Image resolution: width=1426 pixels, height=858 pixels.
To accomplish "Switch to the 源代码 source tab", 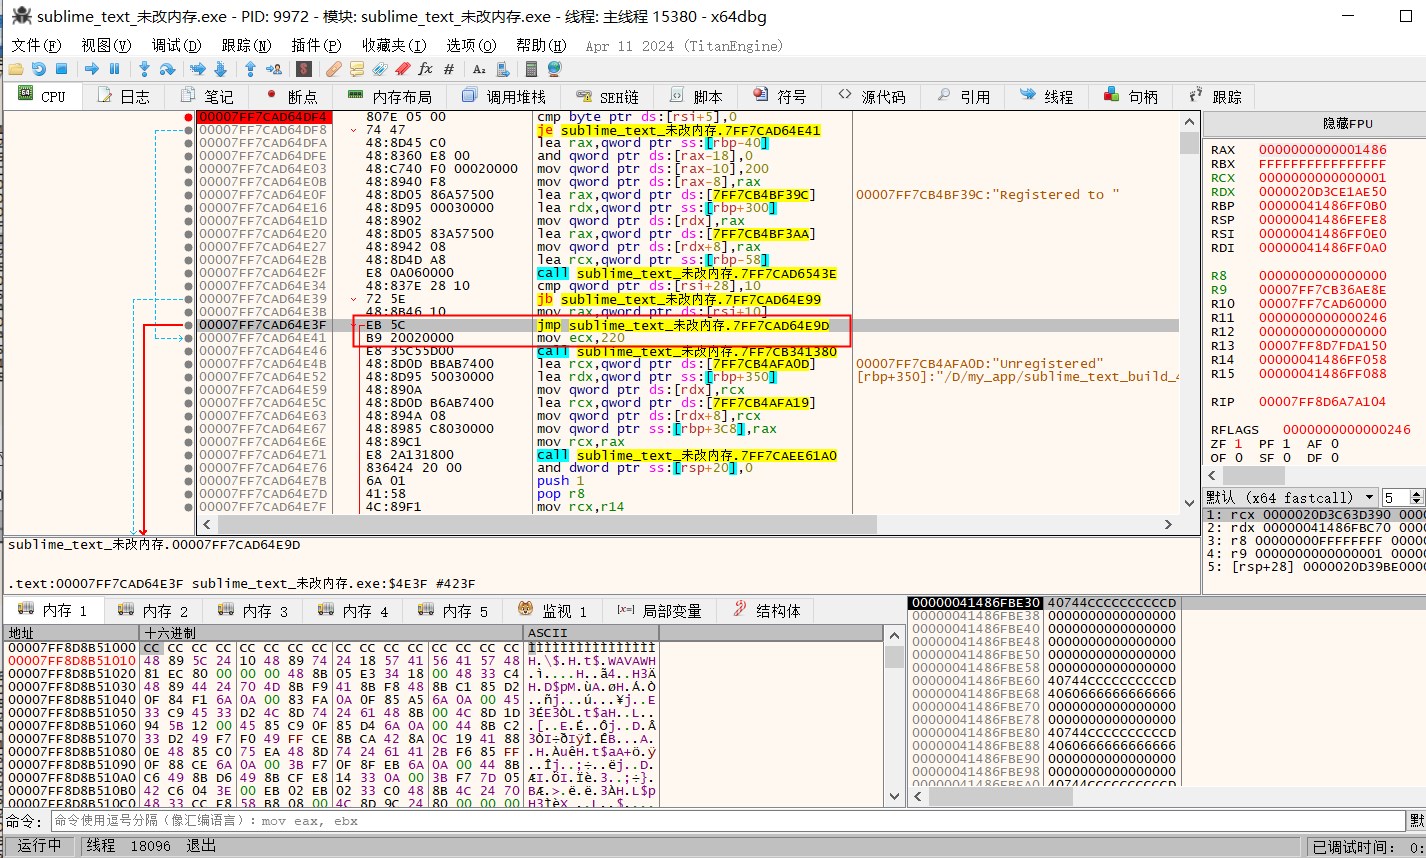I will point(872,96).
